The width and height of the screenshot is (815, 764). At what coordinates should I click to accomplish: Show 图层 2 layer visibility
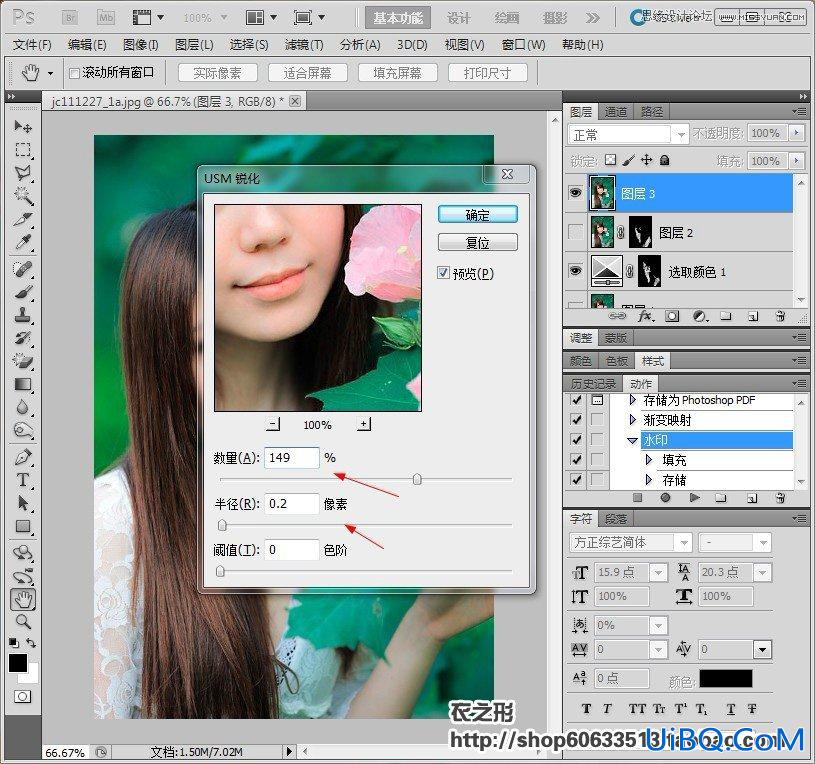pos(575,232)
